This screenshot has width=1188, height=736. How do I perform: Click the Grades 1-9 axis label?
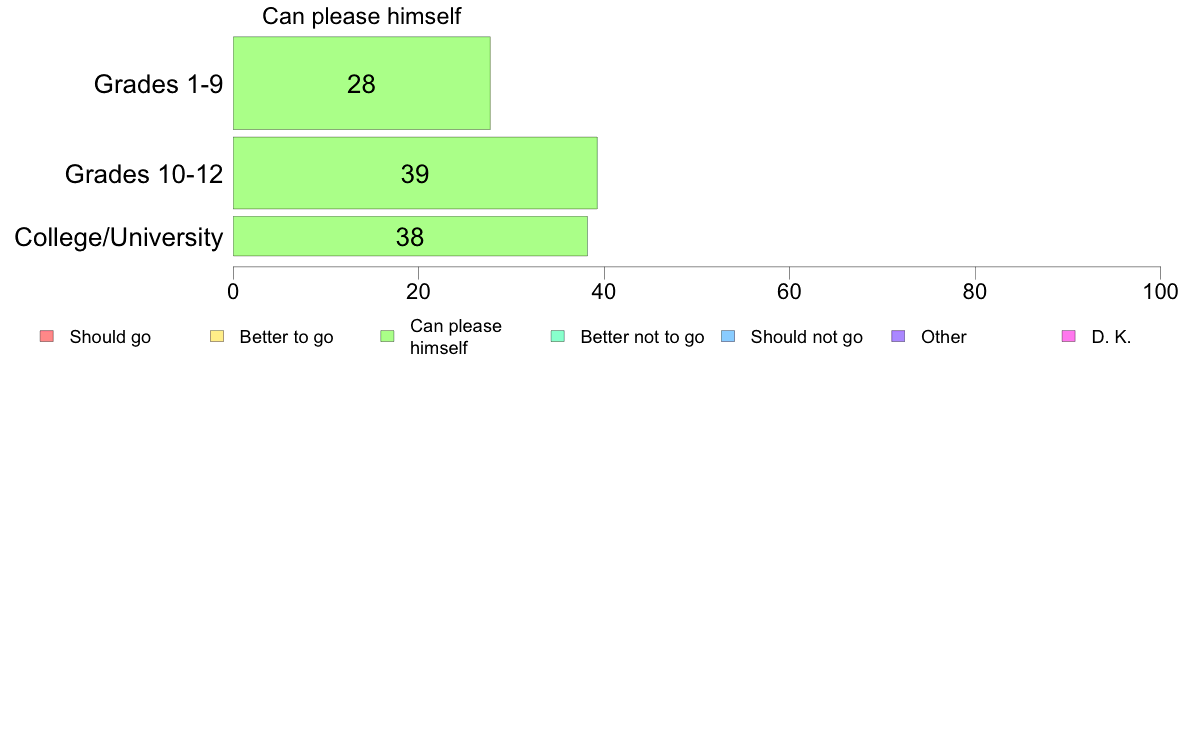click(x=158, y=84)
